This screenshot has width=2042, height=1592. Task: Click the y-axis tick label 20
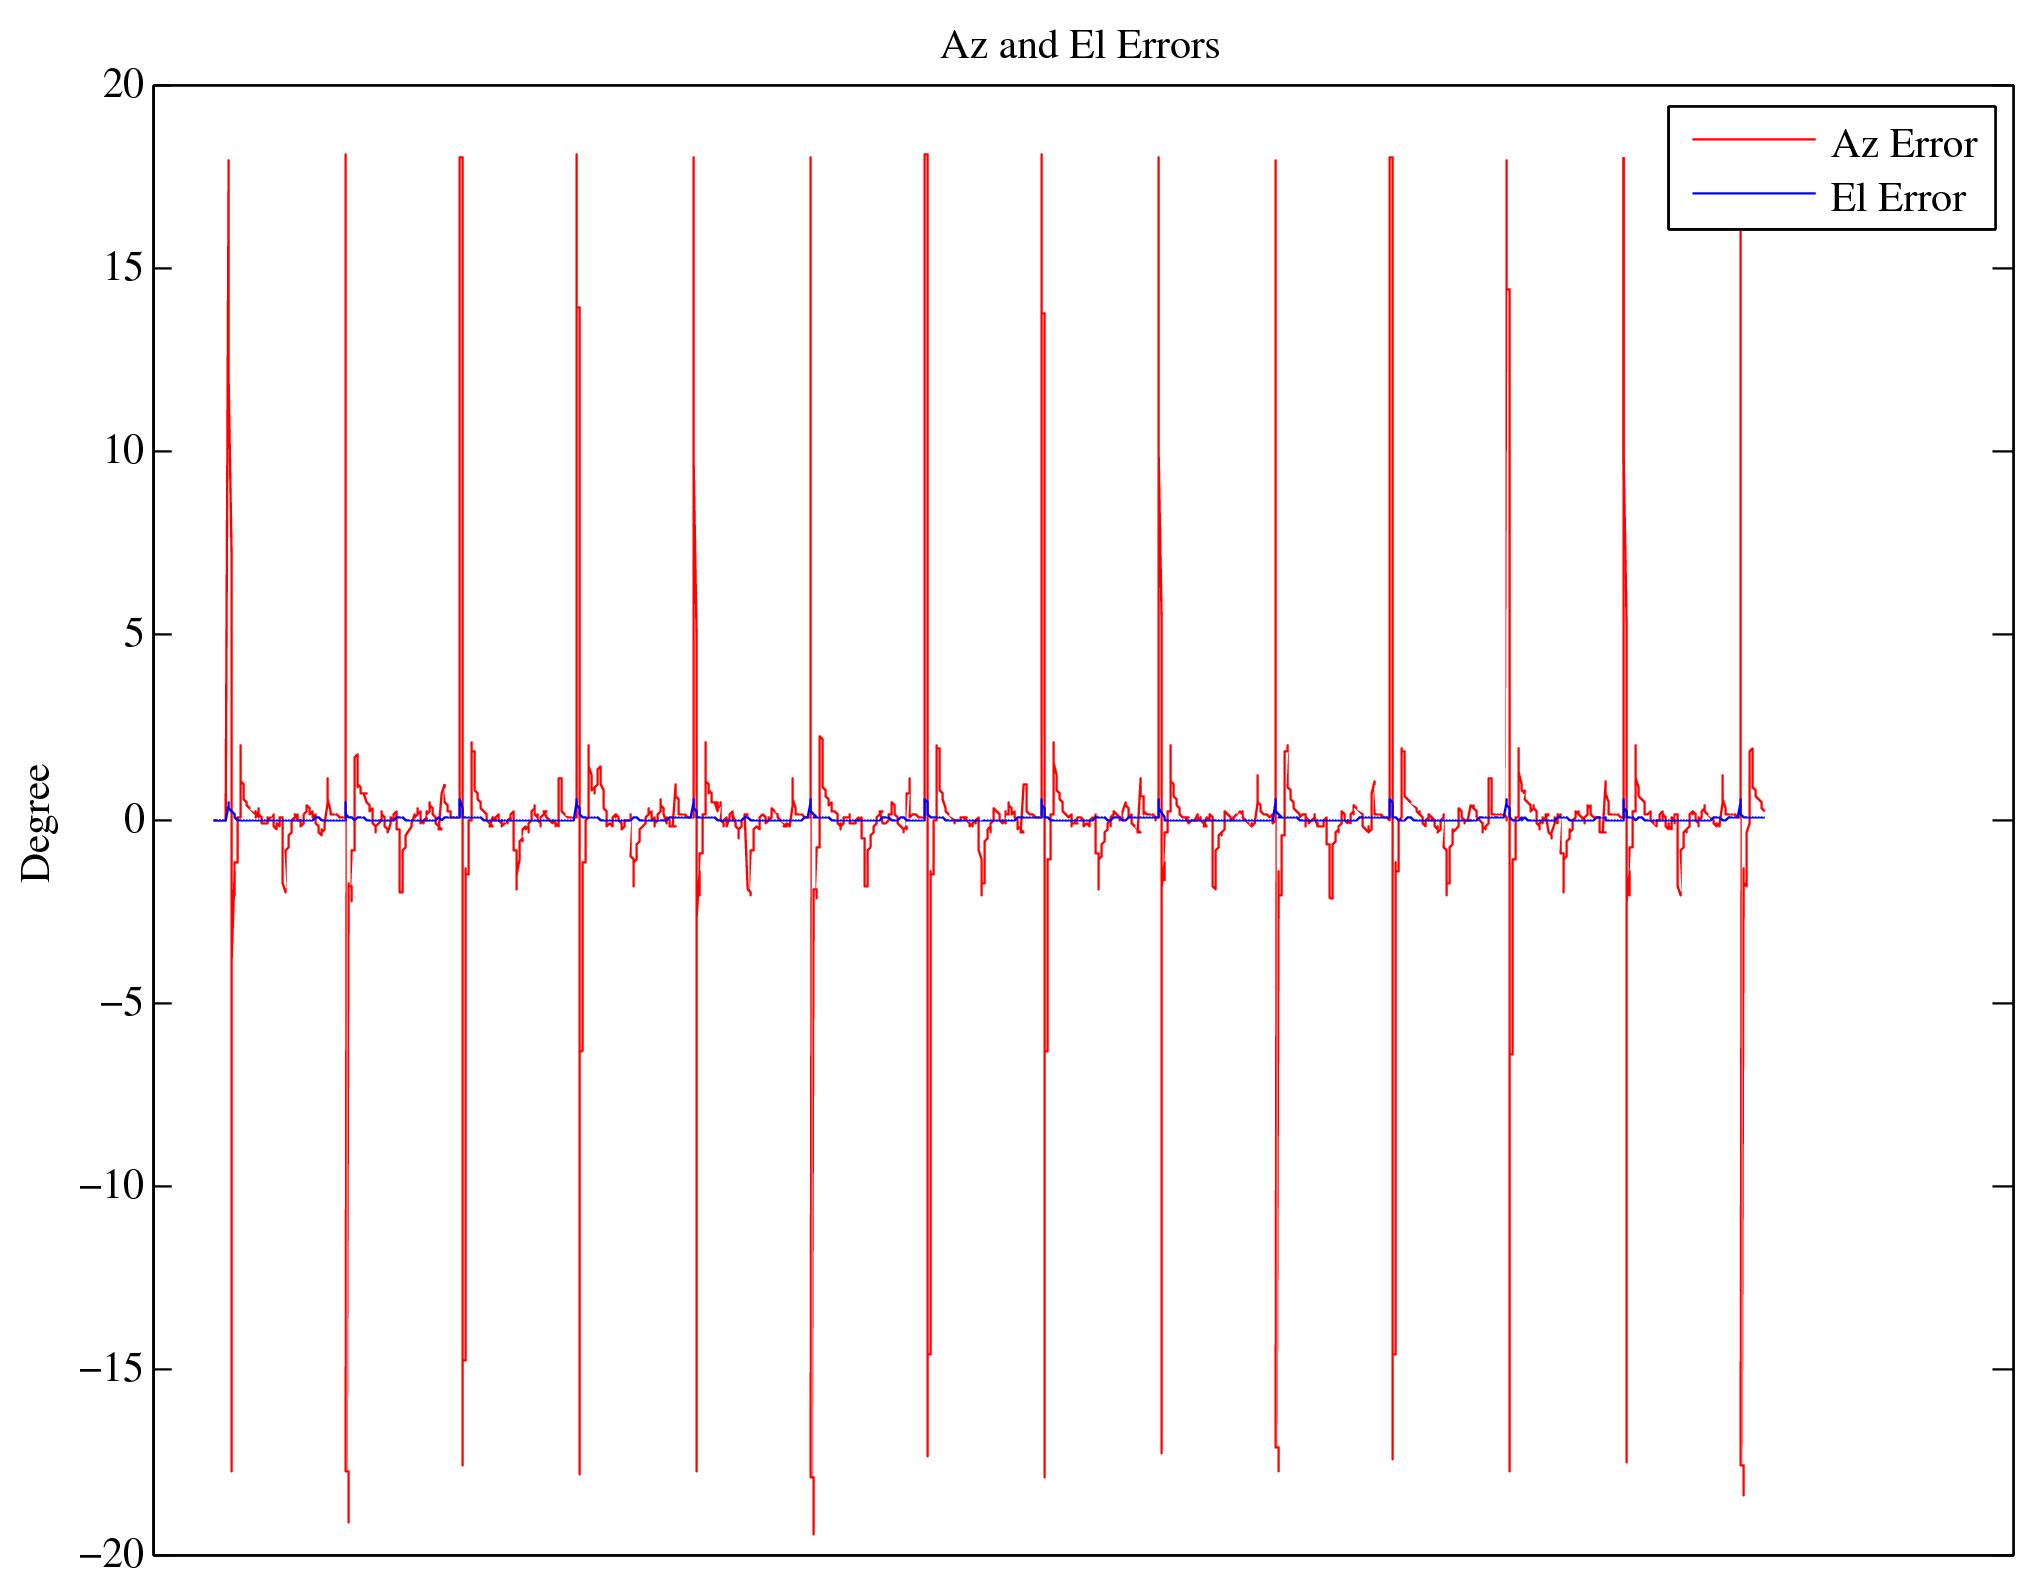(x=124, y=85)
